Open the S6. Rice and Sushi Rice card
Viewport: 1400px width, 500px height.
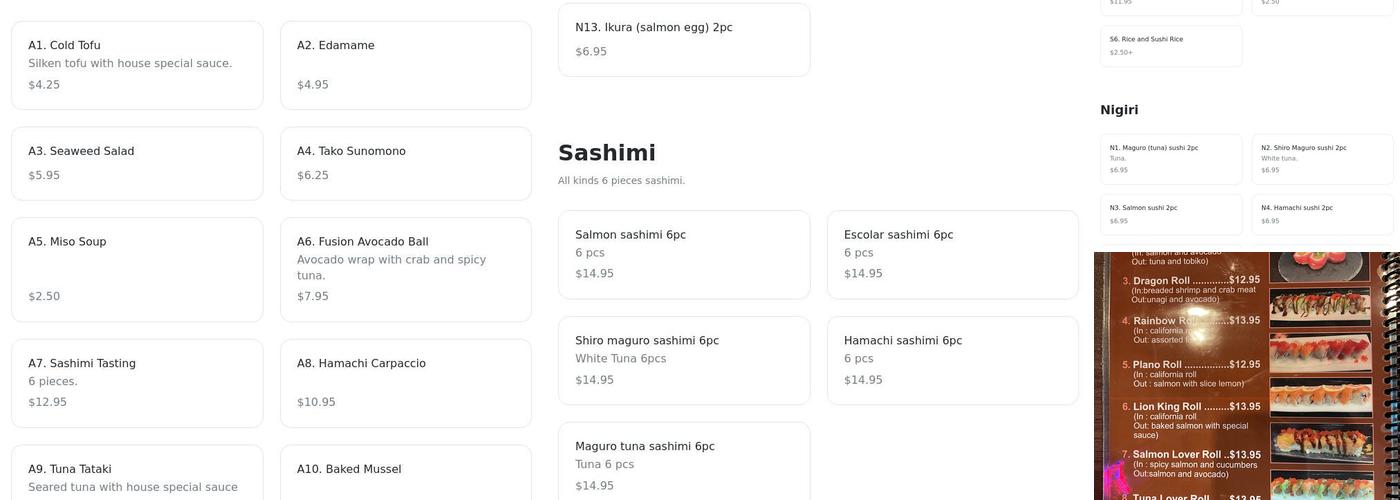click(x=1171, y=46)
